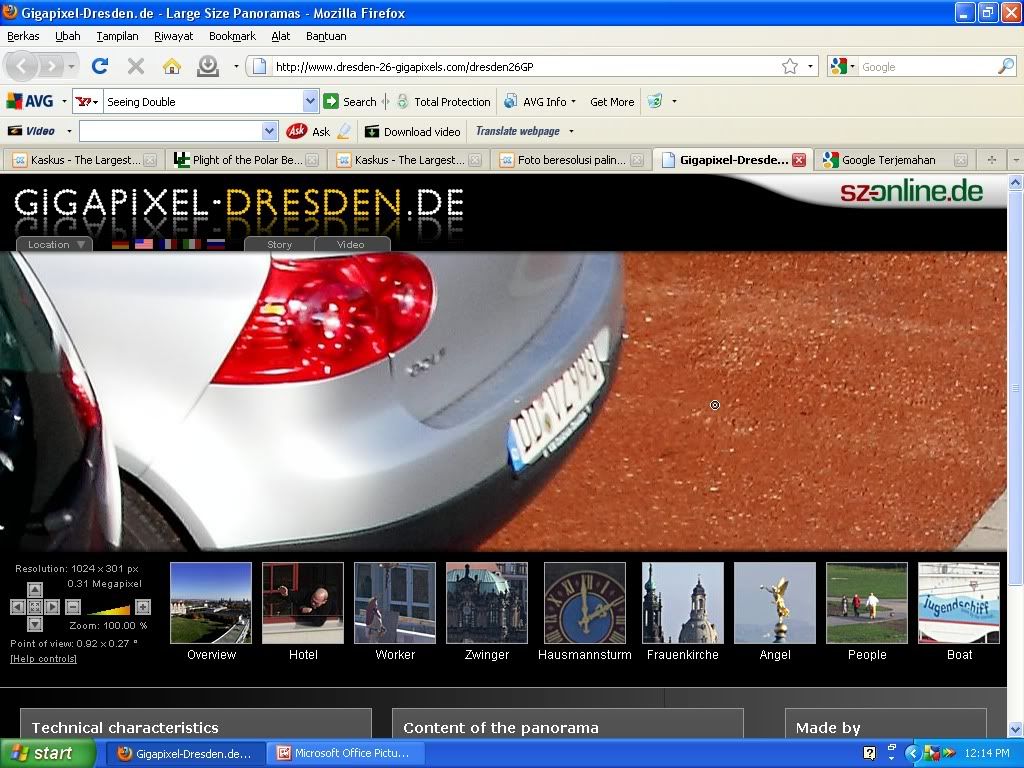This screenshot has width=1024, height=768.
Task: Reload the current page
Action: tap(100, 66)
